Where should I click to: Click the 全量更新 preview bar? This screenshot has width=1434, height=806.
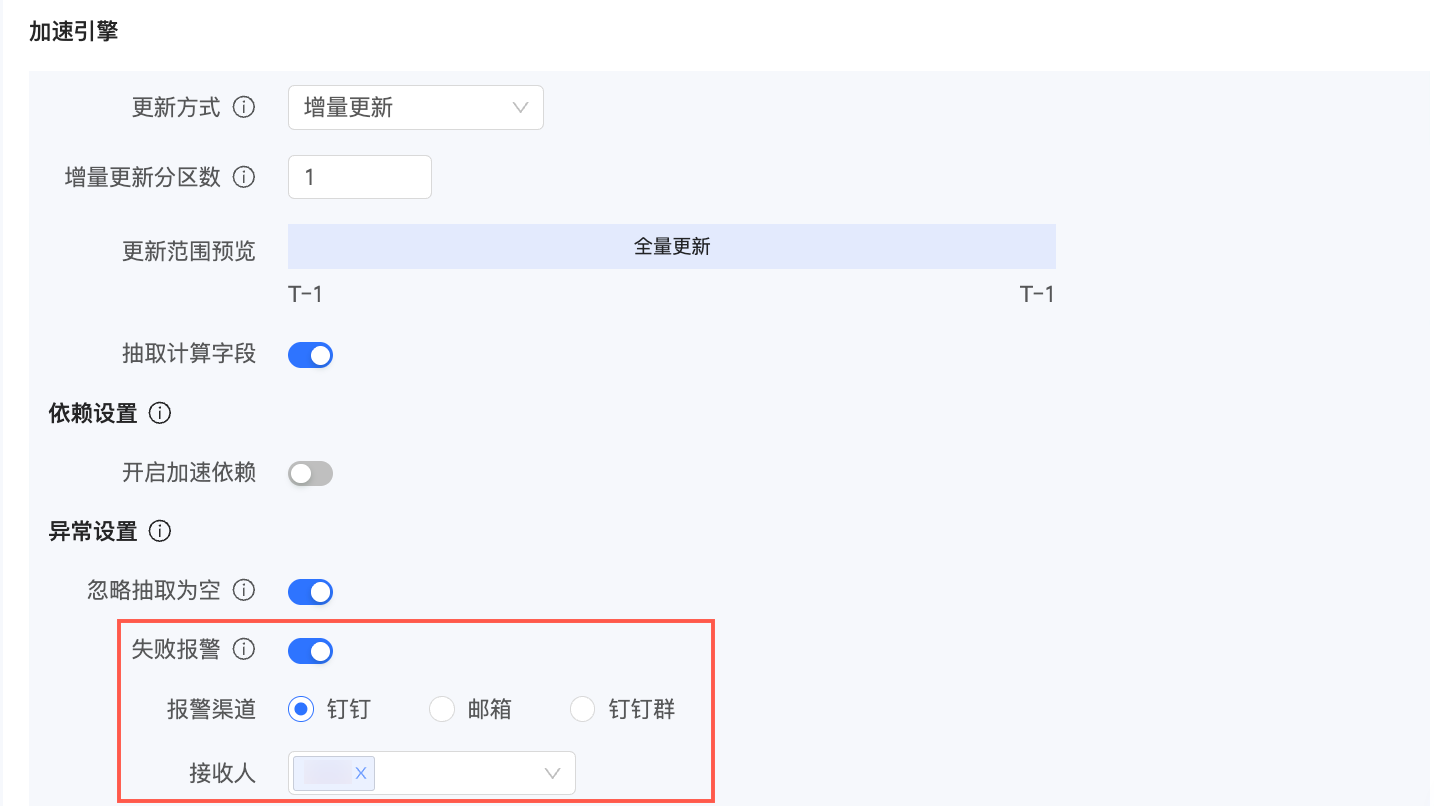coord(672,246)
